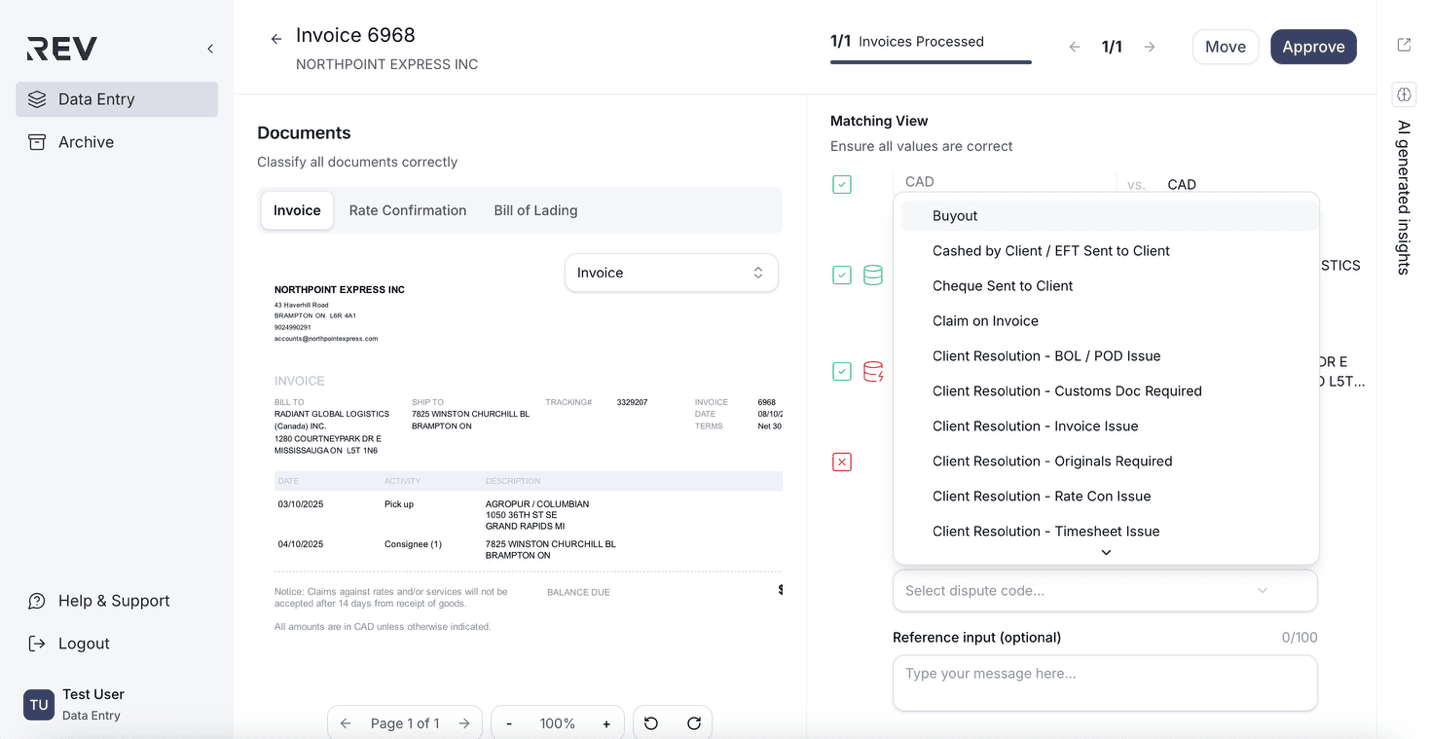Image resolution: width=1429 pixels, height=739 pixels.
Task: Zoom out of document with minus
Action: pyautogui.click(x=509, y=723)
